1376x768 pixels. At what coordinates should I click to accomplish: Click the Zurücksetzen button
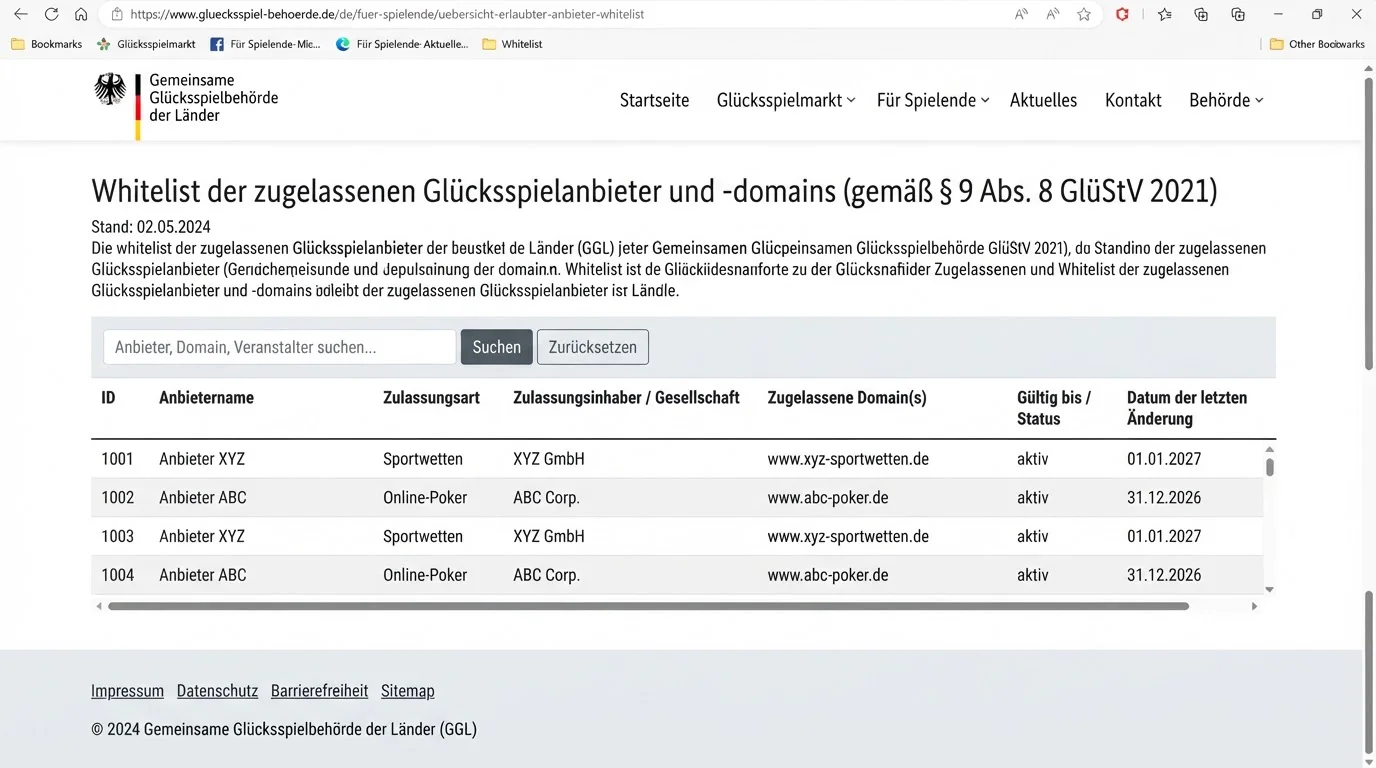(x=593, y=347)
